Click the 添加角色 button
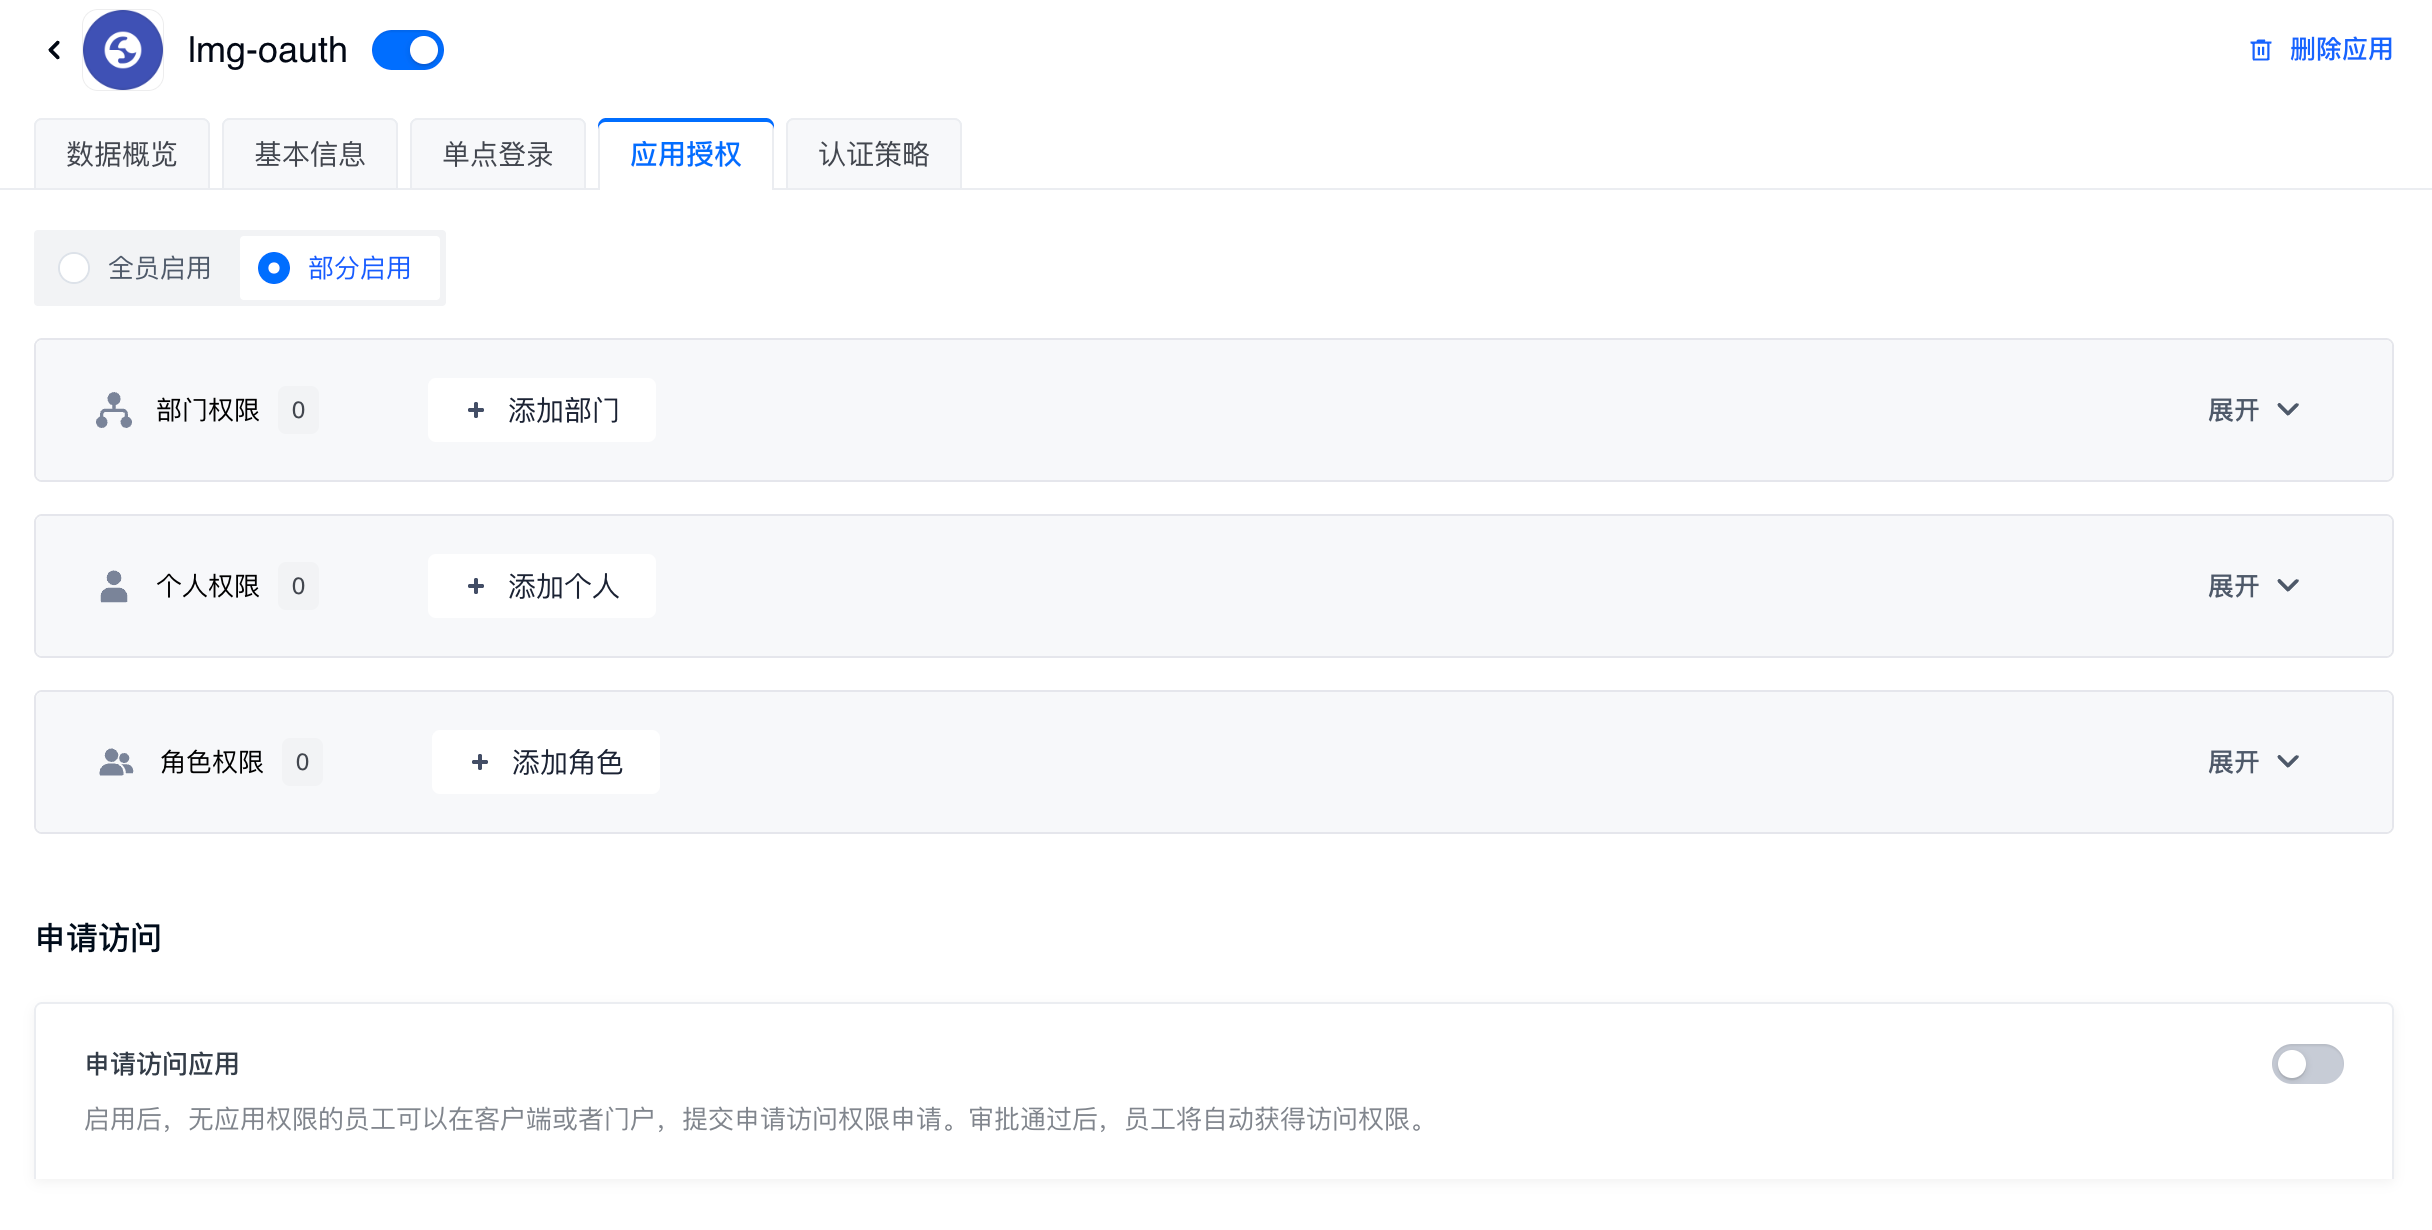 pyautogui.click(x=546, y=762)
